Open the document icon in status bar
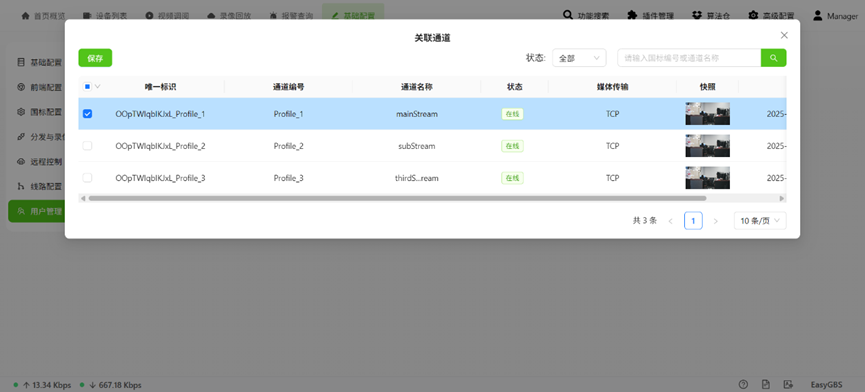The image size is (865, 392). 766,384
